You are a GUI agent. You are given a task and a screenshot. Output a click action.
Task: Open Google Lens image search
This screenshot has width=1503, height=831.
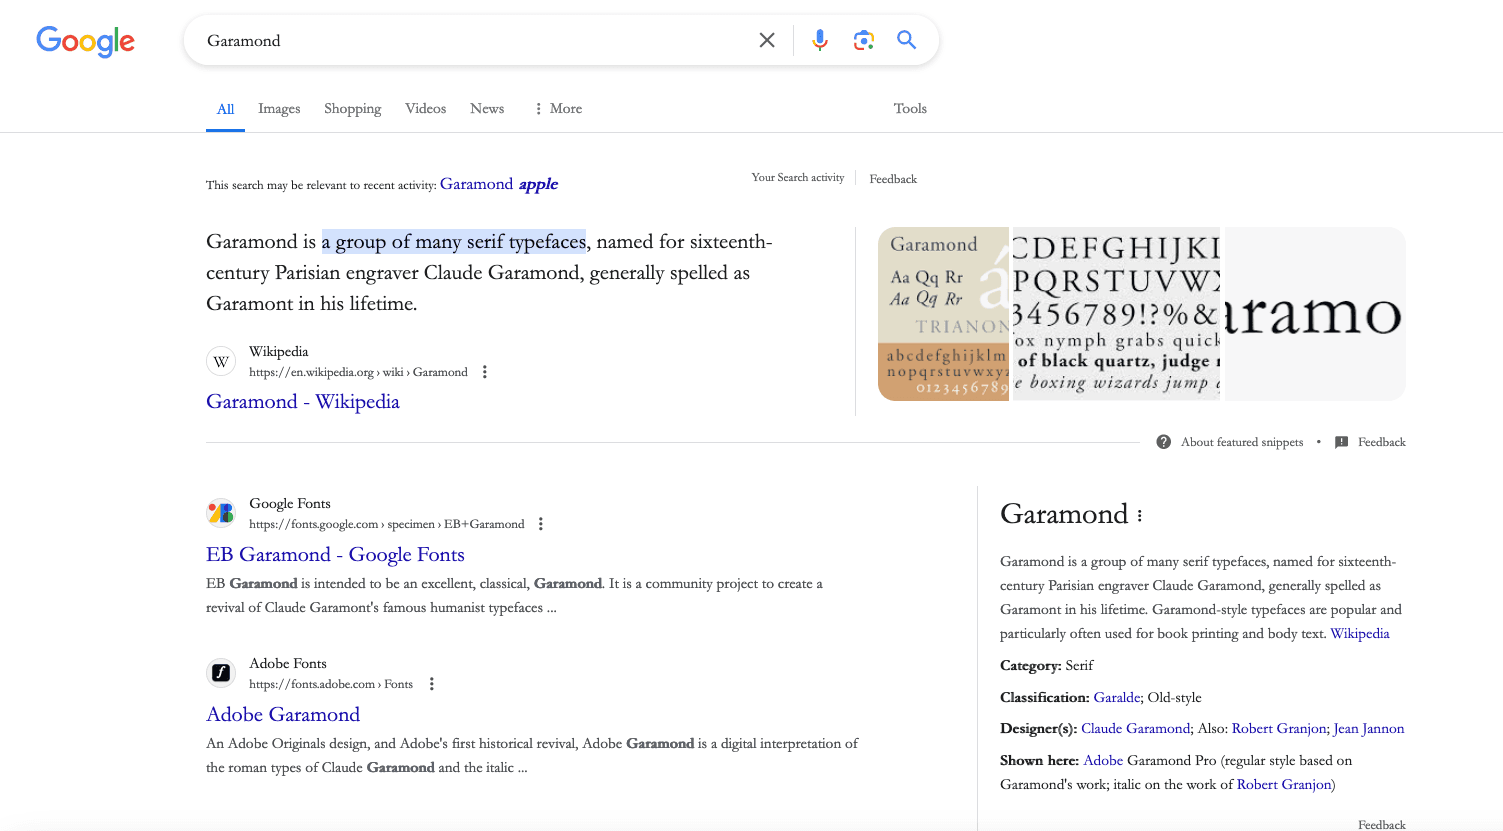[862, 40]
